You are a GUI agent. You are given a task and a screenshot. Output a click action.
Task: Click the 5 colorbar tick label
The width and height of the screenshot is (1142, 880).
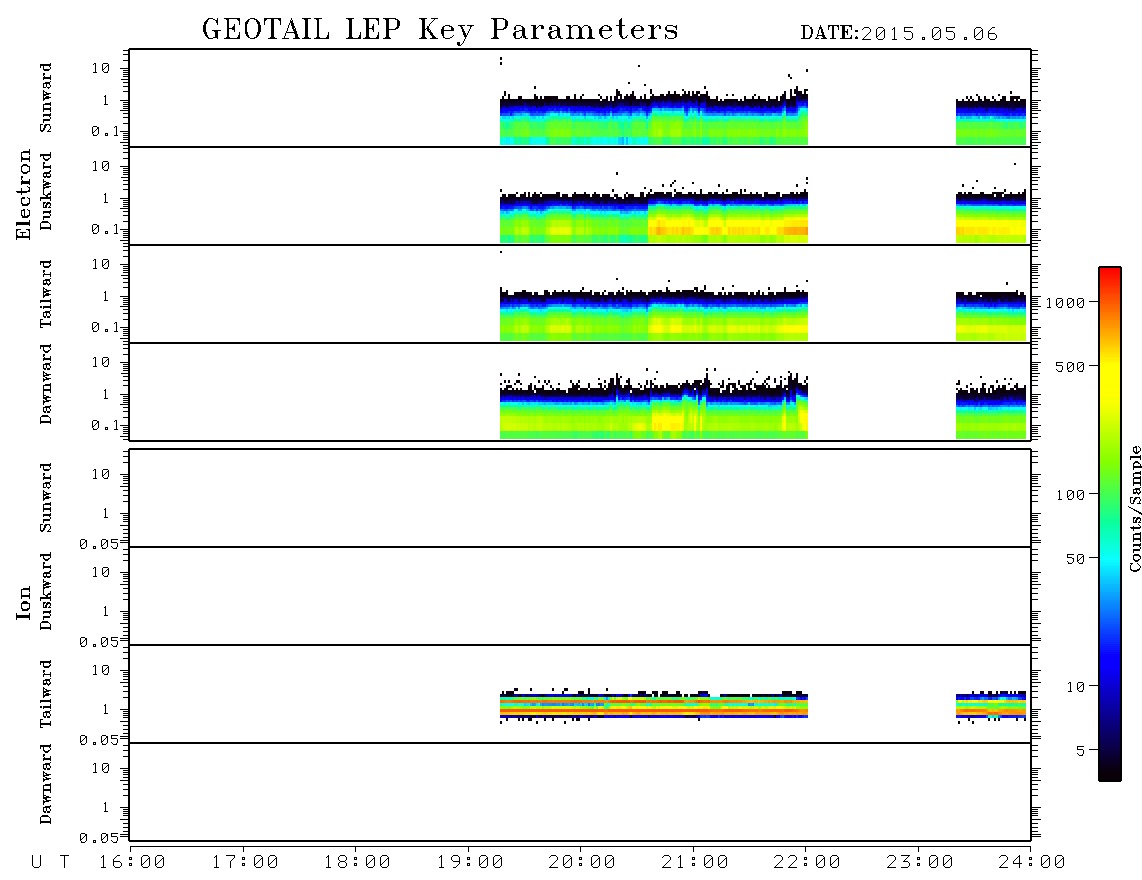1080,751
